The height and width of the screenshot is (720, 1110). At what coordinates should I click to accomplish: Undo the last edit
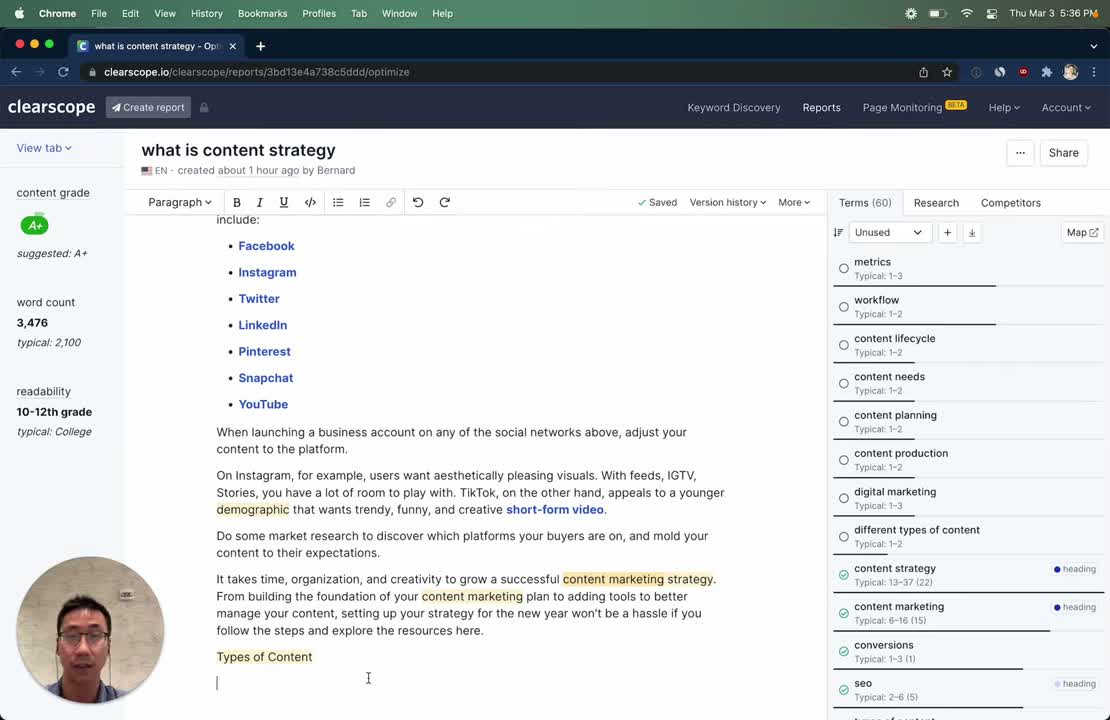point(418,202)
